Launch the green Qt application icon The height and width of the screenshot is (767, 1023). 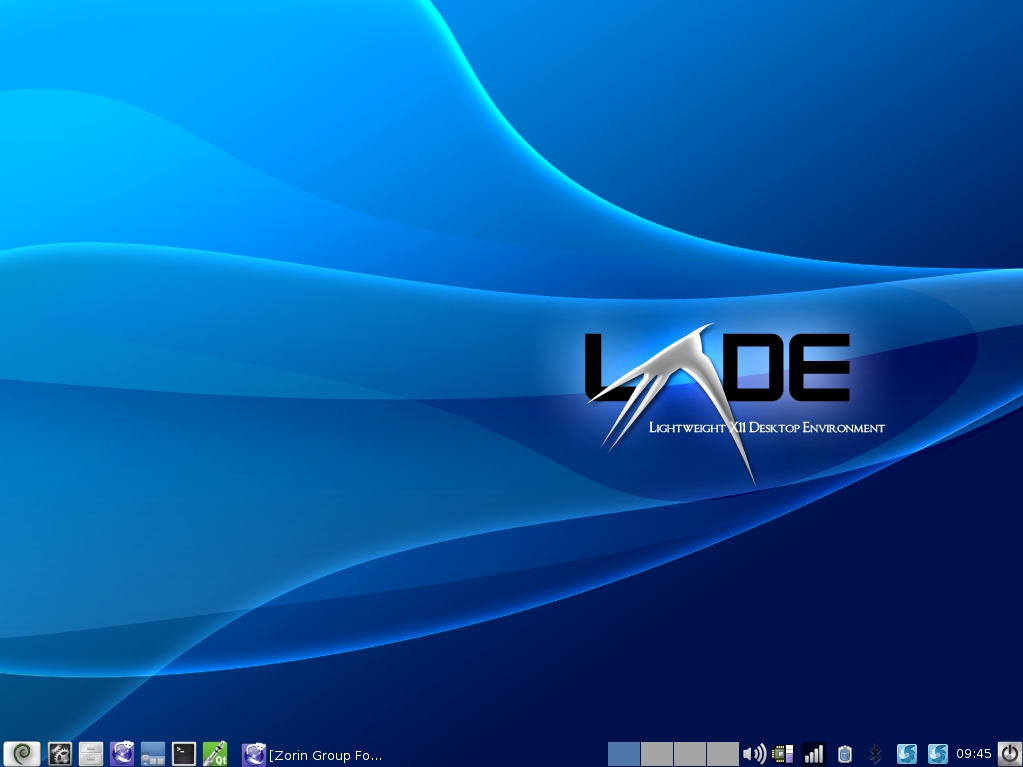point(215,753)
